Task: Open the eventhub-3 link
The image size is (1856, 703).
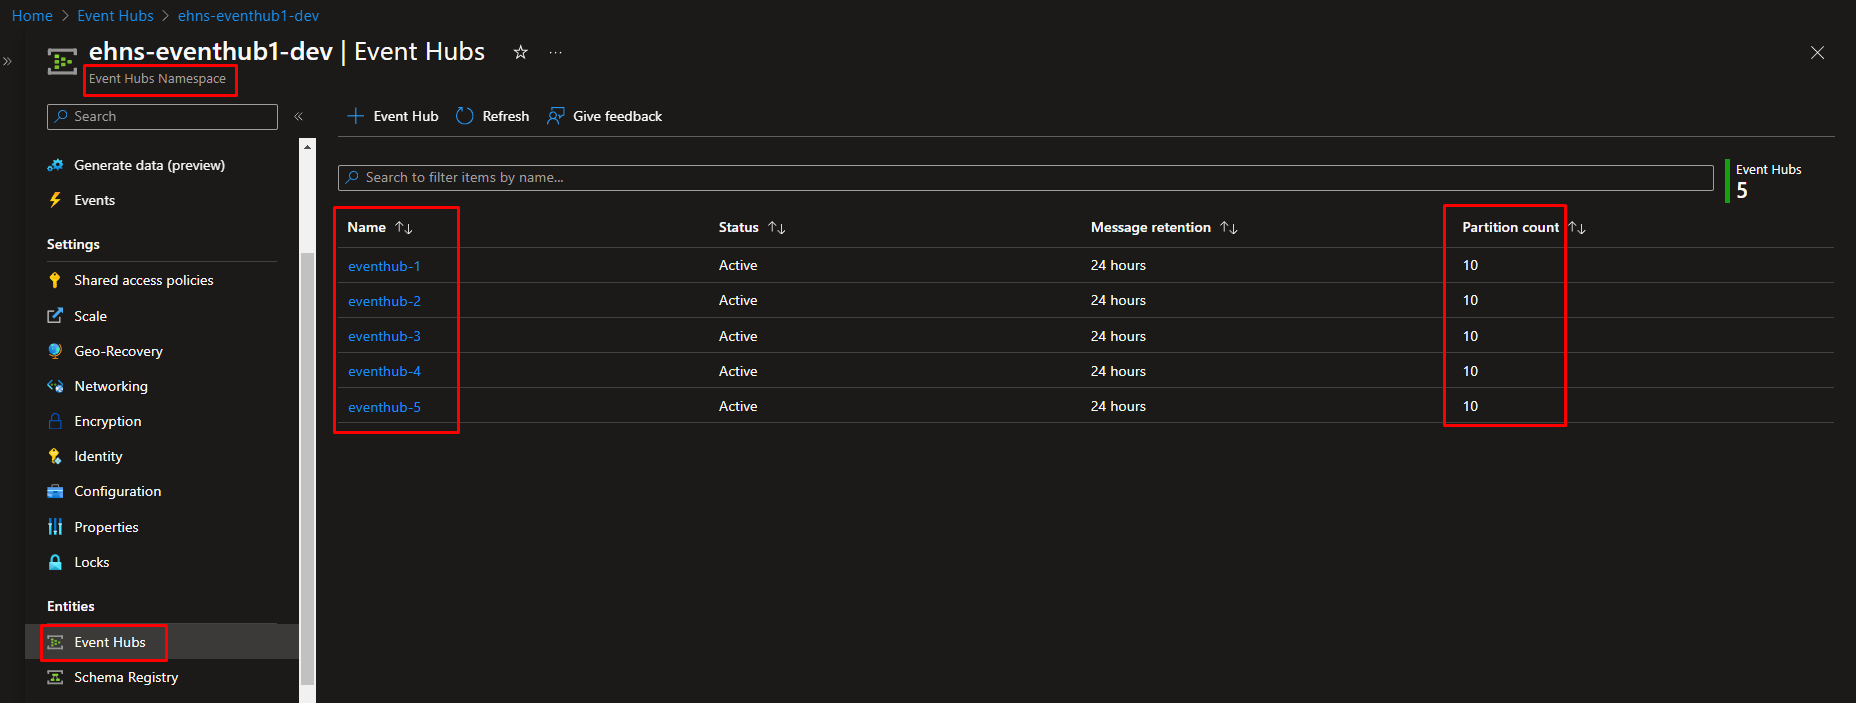Action: click(x=384, y=336)
